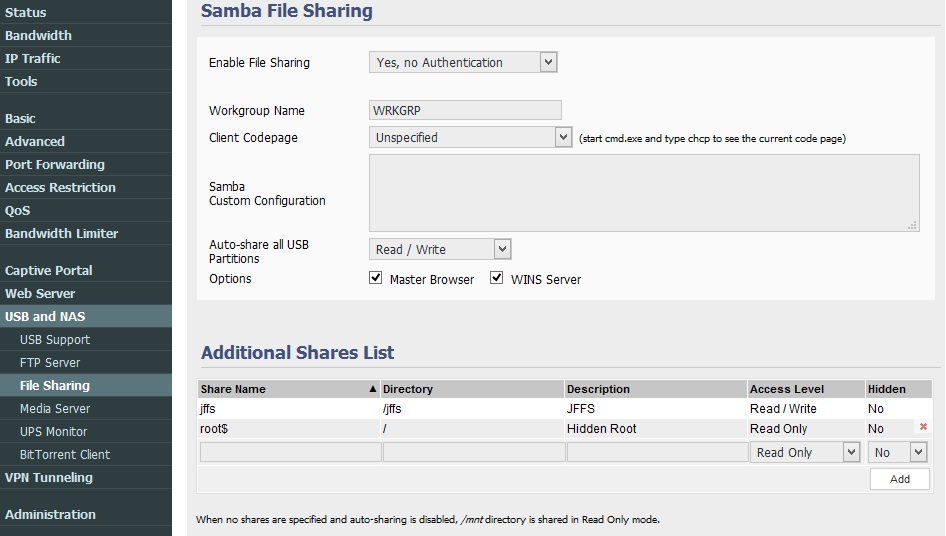
Task: Open Auto-share all USB Partitions dropdown
Action: coord(440,249)
